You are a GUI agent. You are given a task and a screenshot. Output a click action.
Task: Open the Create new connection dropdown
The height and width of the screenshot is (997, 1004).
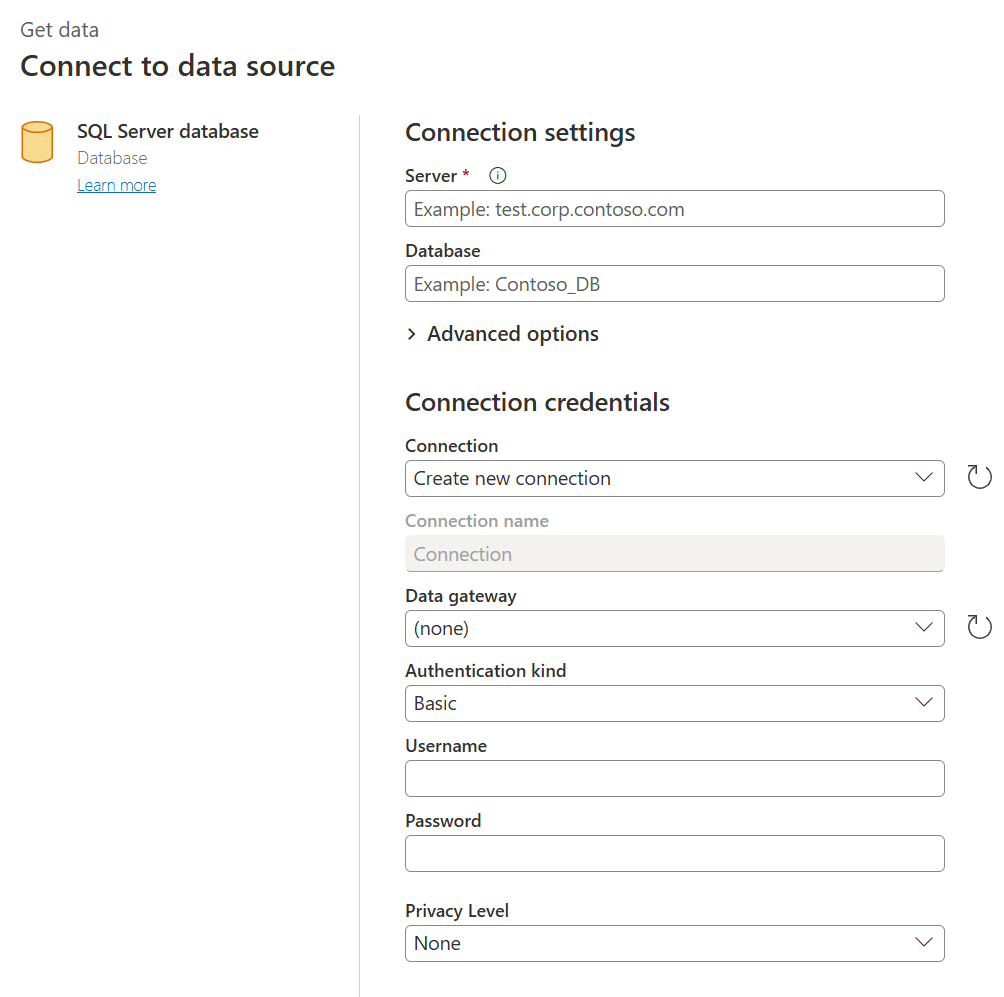tap(674, 478)
